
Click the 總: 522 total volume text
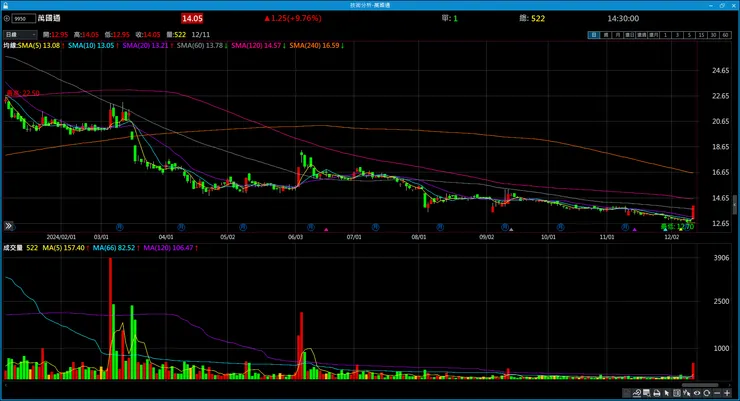pos(532,18)
